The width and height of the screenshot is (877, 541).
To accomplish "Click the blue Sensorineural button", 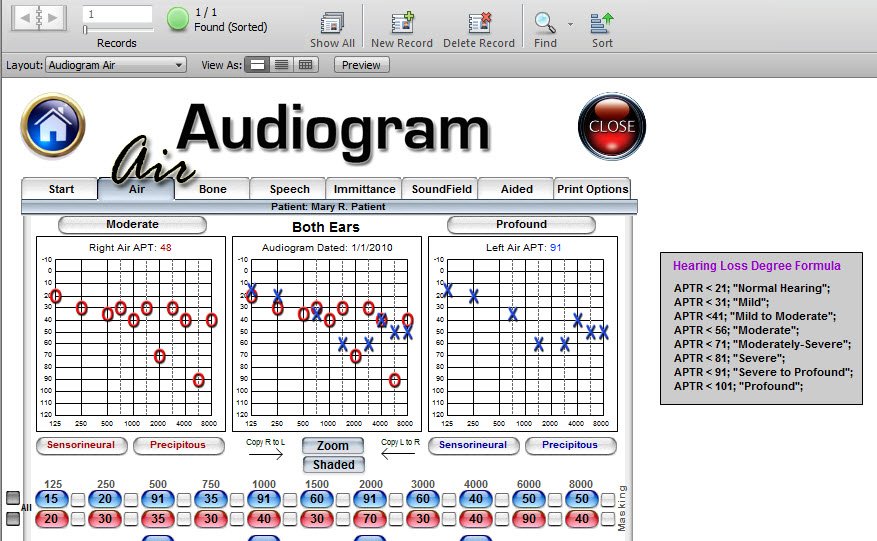I will coord(473,445).
